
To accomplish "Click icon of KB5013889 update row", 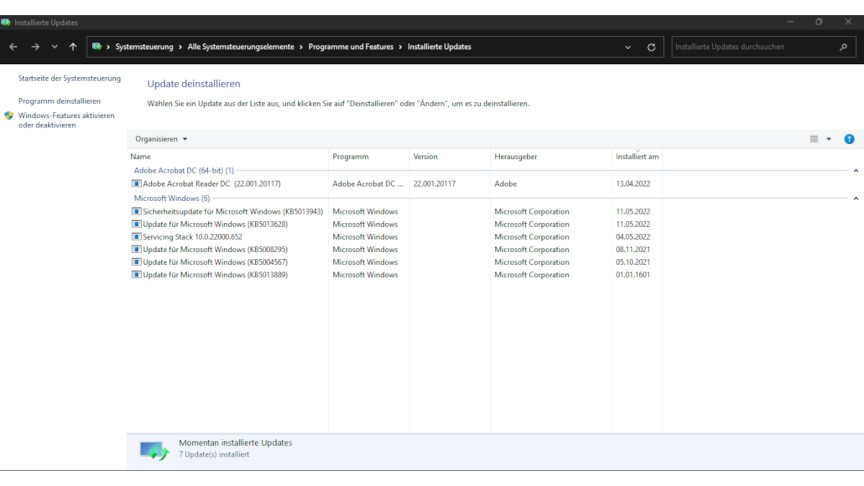I will [x=136, y=274].
